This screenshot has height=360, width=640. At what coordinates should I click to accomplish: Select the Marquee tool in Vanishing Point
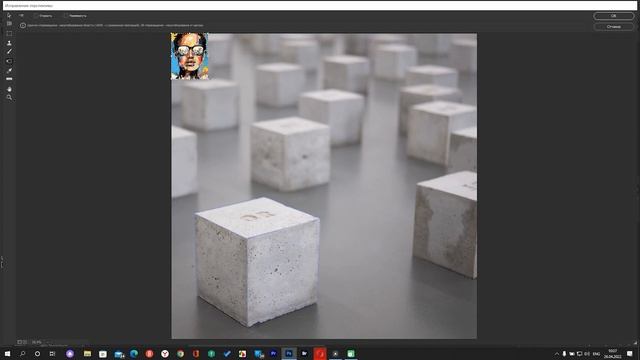[9, 33]
